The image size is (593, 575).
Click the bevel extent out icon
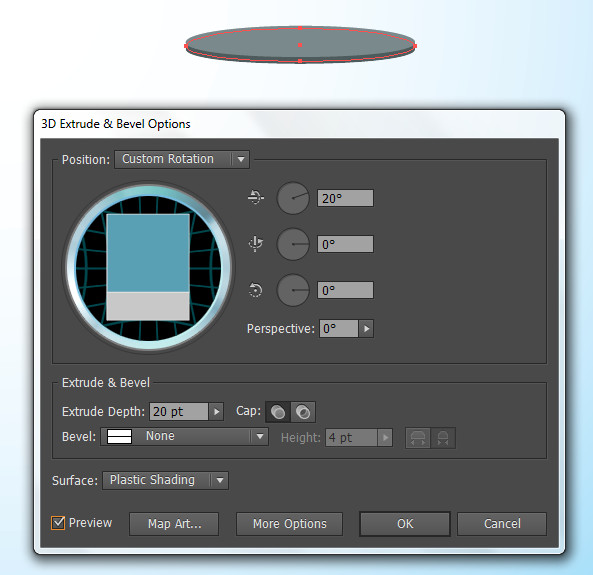click(418, 438)
